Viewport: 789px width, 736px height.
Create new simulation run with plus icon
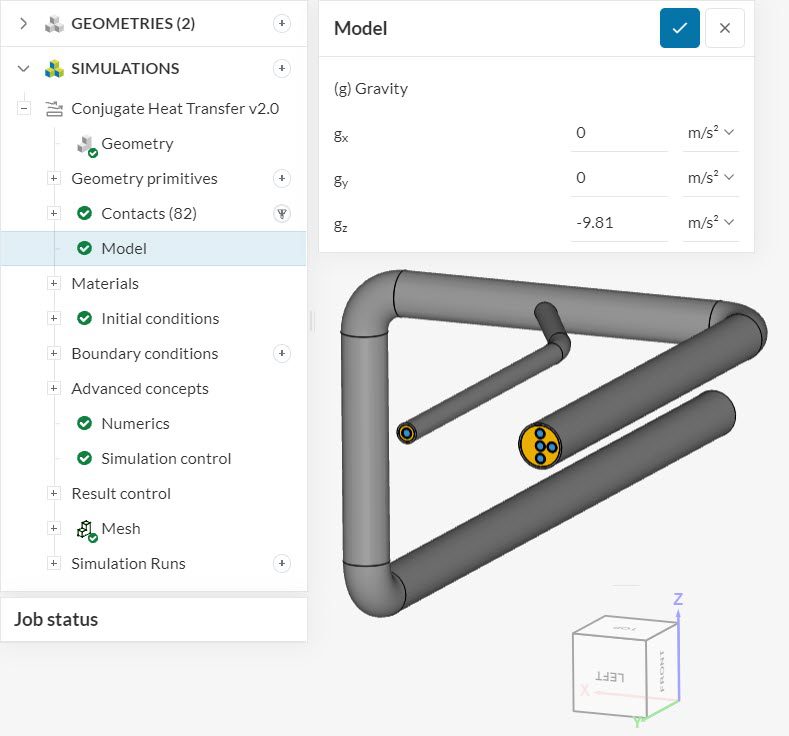pyautogui.click(x=282, y=563)
